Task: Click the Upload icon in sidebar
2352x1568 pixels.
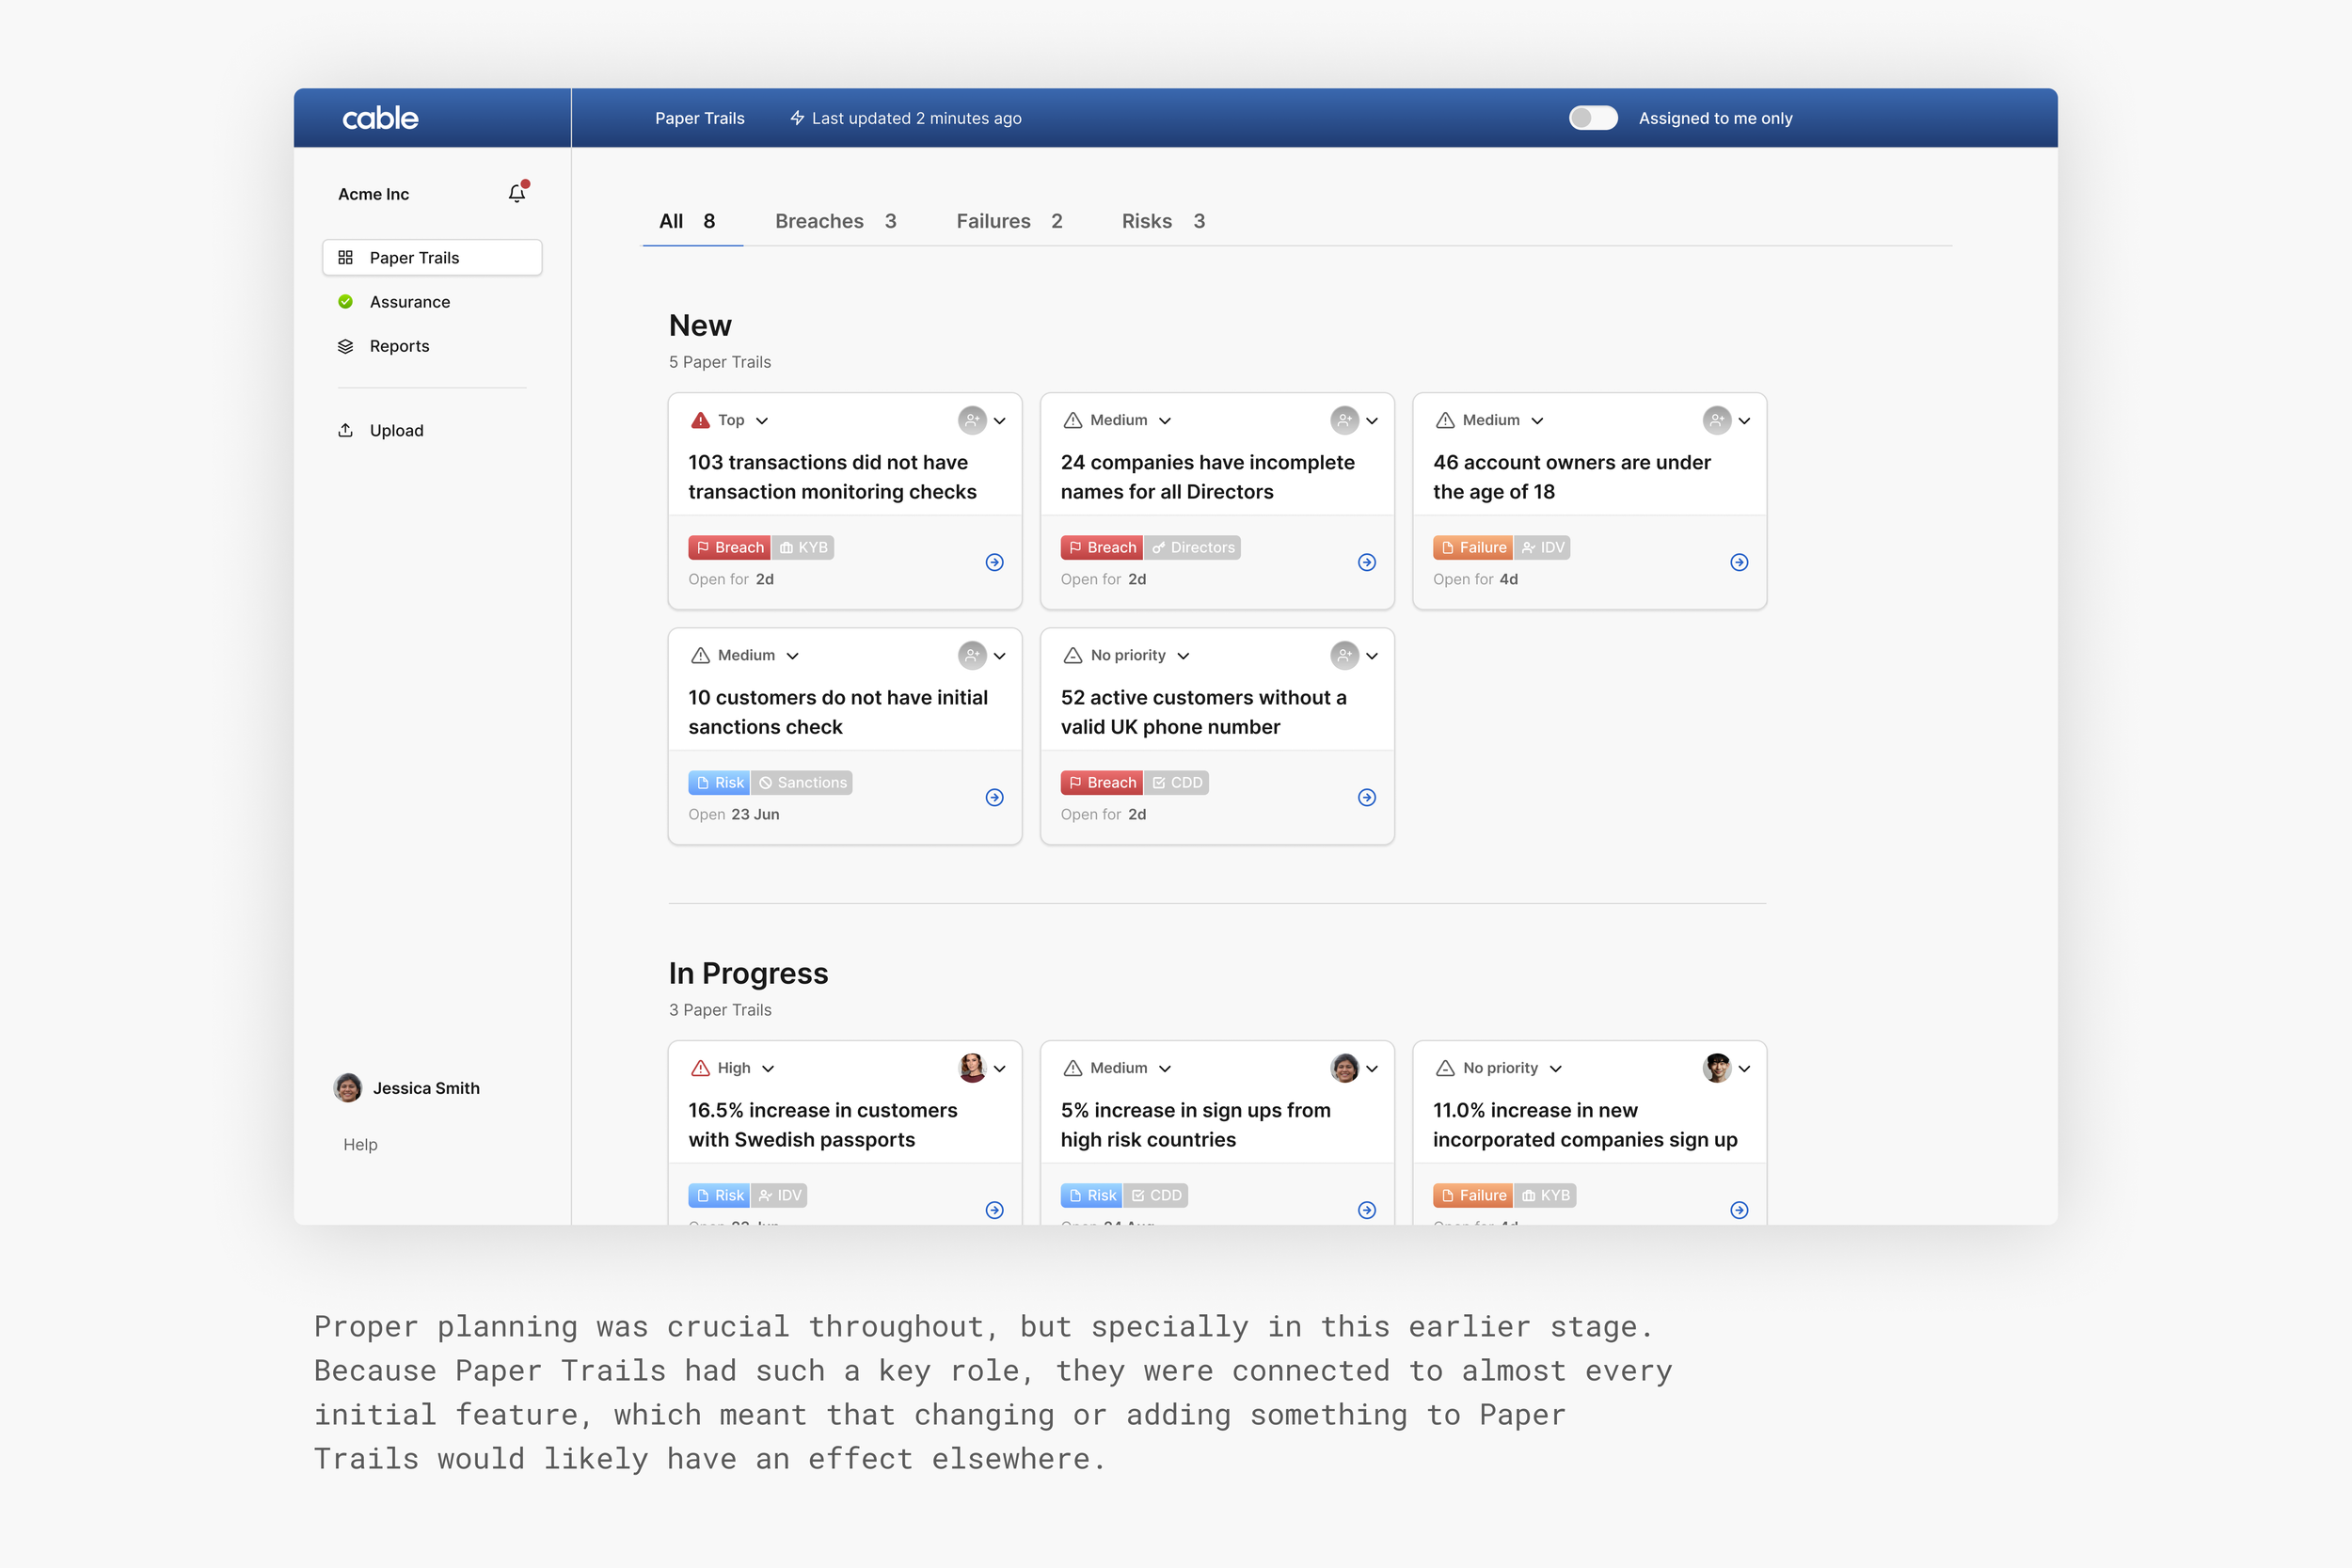Action: pyautogui.click(x=346, y=430)
